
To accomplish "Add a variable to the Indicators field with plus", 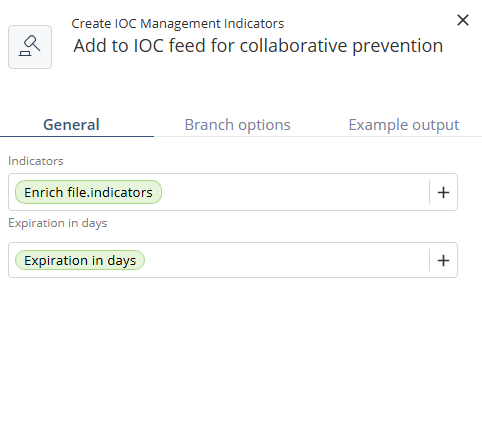I will 443,192.
